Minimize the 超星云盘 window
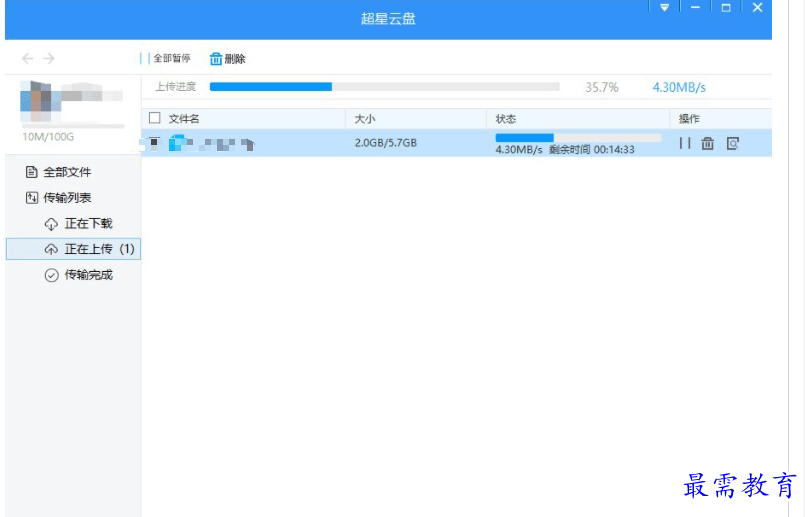Screen dimensions: 805x517 click(x=695, y=7)
